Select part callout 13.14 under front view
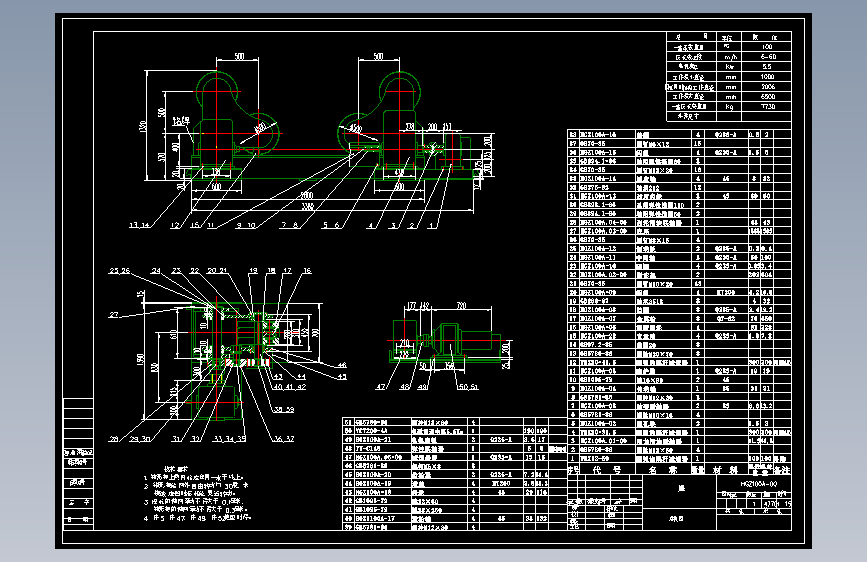The width and height of the screenshot is (867, 562). pyautogui.click(x=139, y=225)
